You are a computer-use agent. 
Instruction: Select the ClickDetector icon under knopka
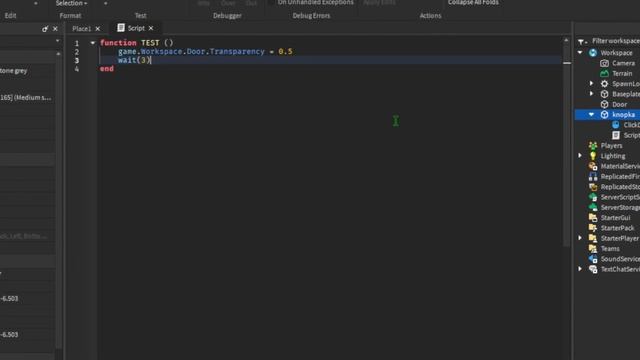(616, 125)
